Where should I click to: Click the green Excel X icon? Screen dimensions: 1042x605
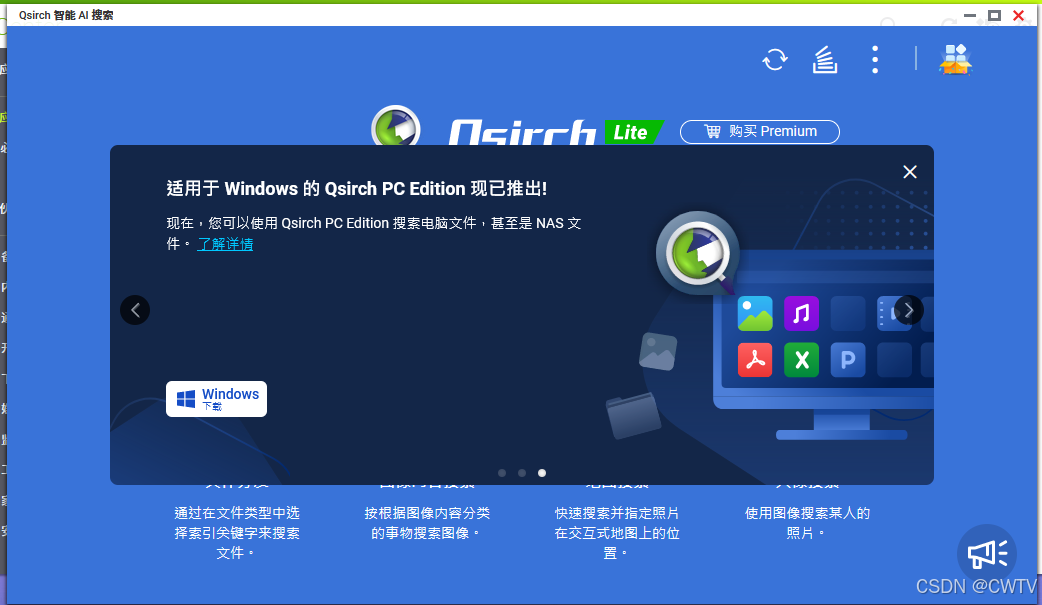[x=801, y=360]
